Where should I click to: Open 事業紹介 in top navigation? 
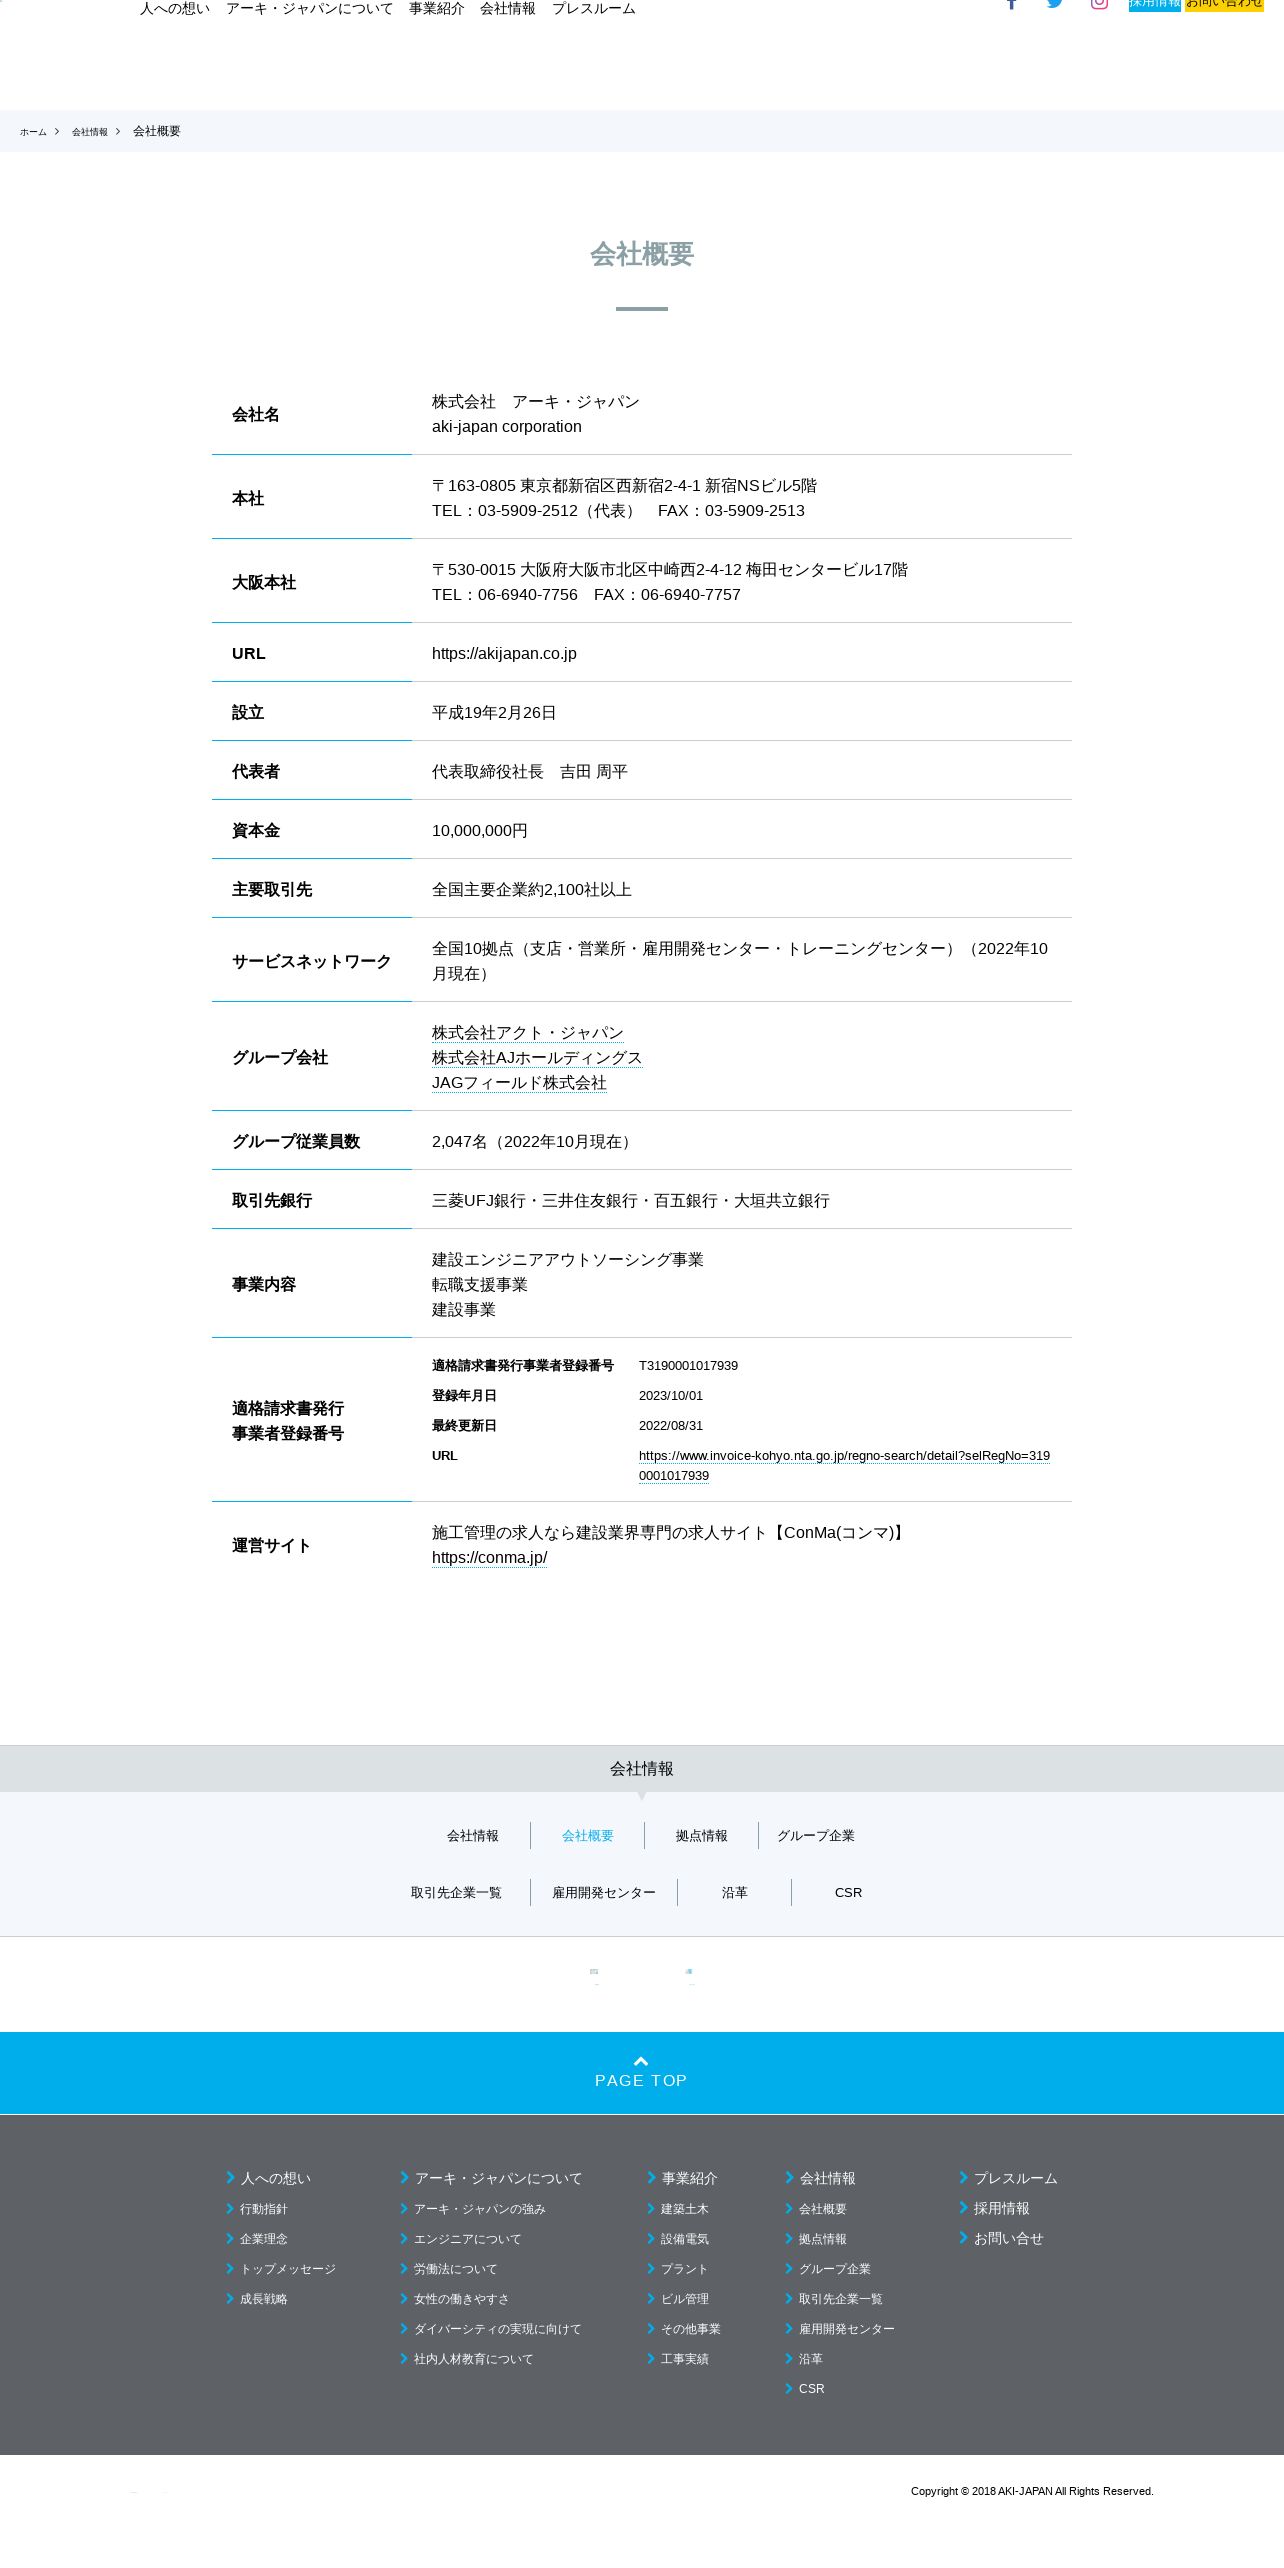pyautogui.click(x=436, y=8)
